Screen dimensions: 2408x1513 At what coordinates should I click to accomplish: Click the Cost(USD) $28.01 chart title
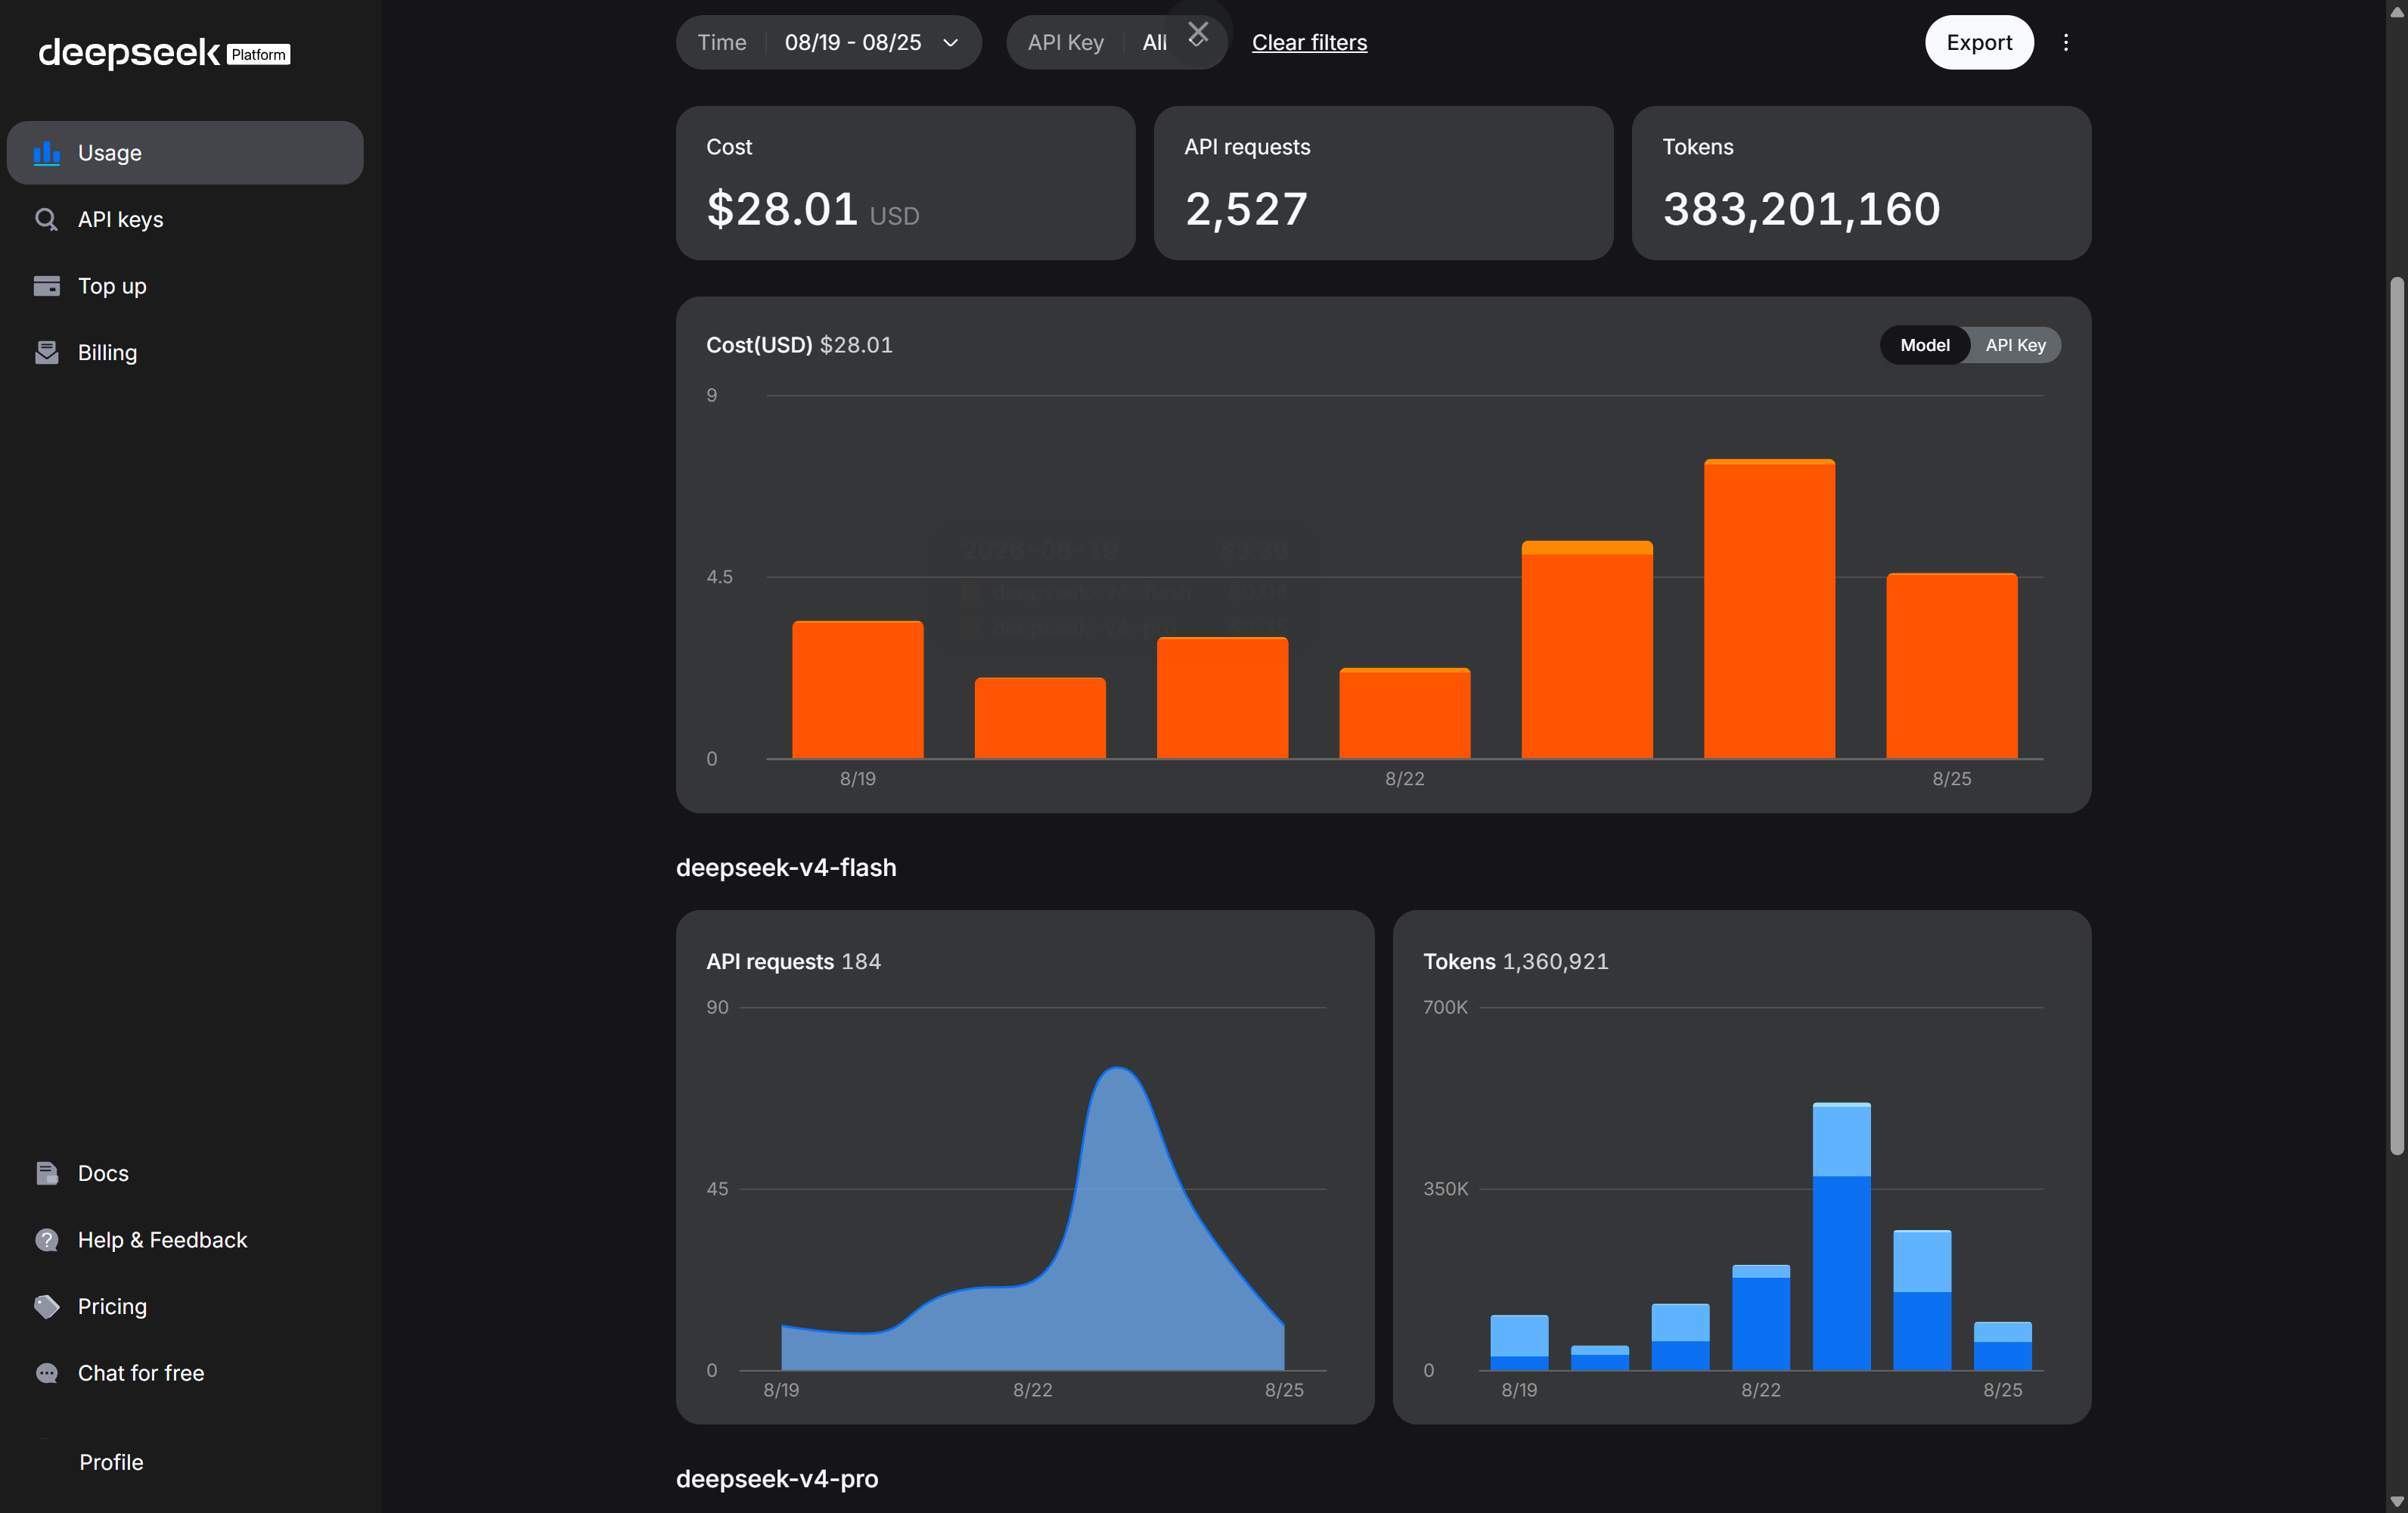[799, 345]
